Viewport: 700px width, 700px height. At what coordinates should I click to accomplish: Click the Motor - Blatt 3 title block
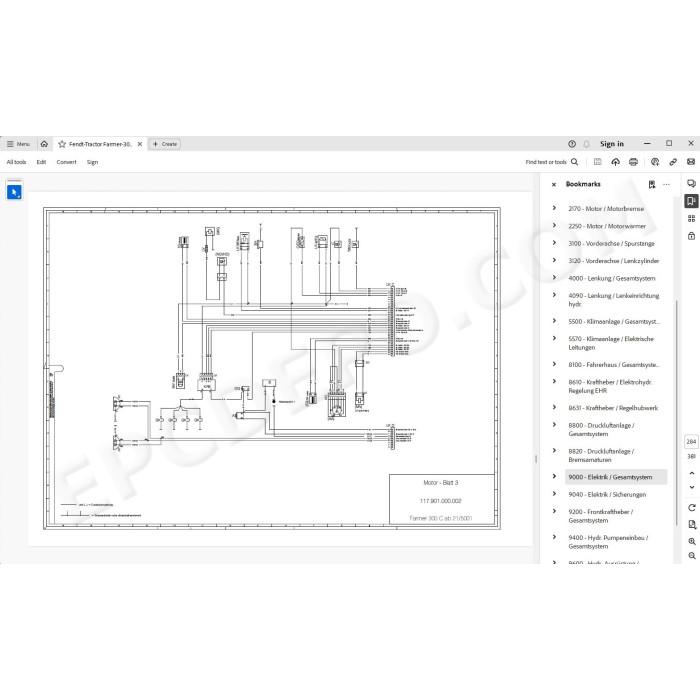tap(442, 499)
